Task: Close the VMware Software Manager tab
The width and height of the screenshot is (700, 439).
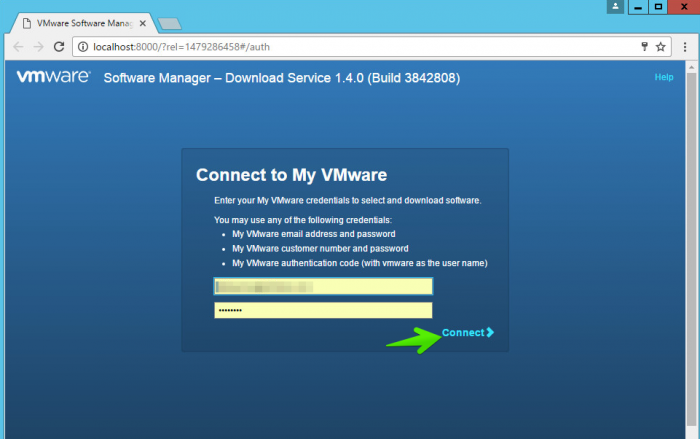Action: (143, 23)
